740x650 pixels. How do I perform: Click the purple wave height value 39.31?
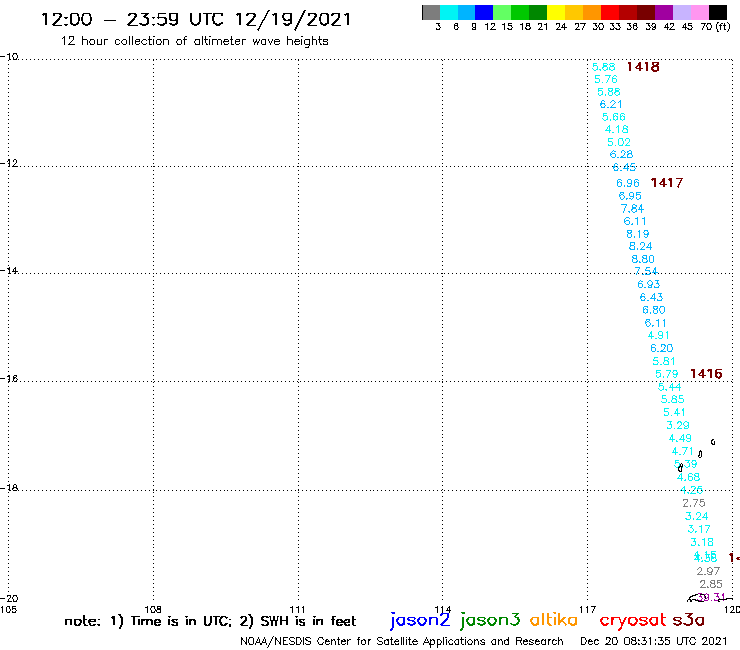pos(711,597)
